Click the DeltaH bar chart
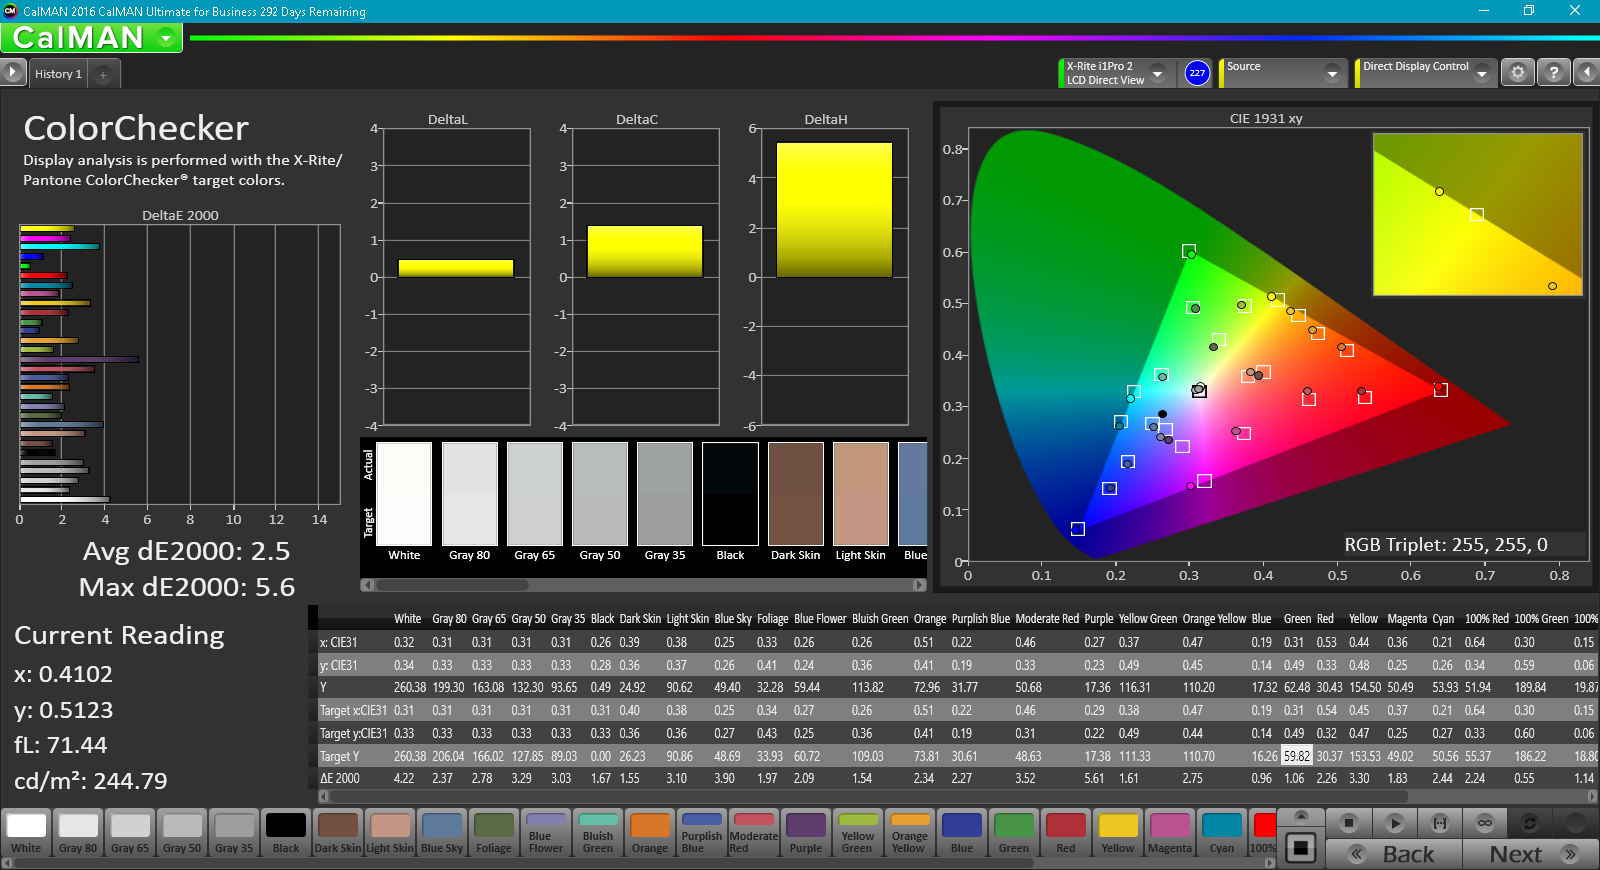 tap(834, 277)
